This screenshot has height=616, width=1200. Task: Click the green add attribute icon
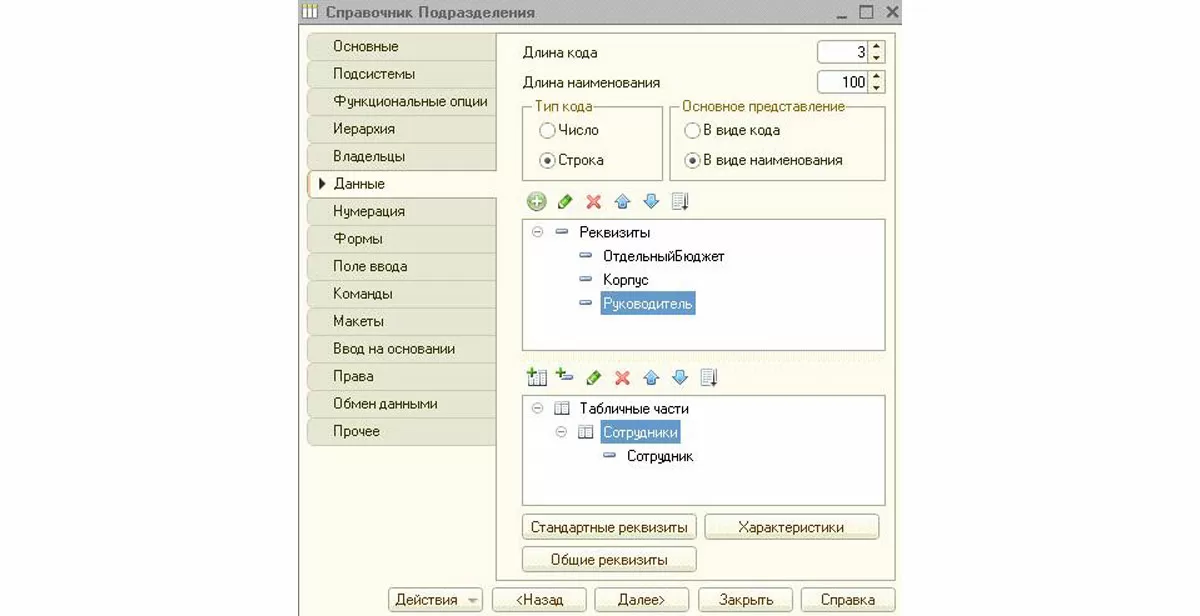pyautogui.click(x=537, y=202)
